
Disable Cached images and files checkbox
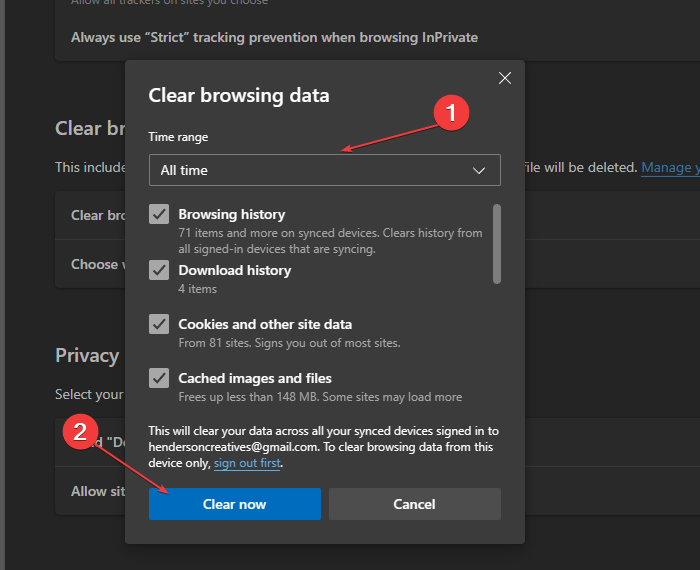(159, 378)
